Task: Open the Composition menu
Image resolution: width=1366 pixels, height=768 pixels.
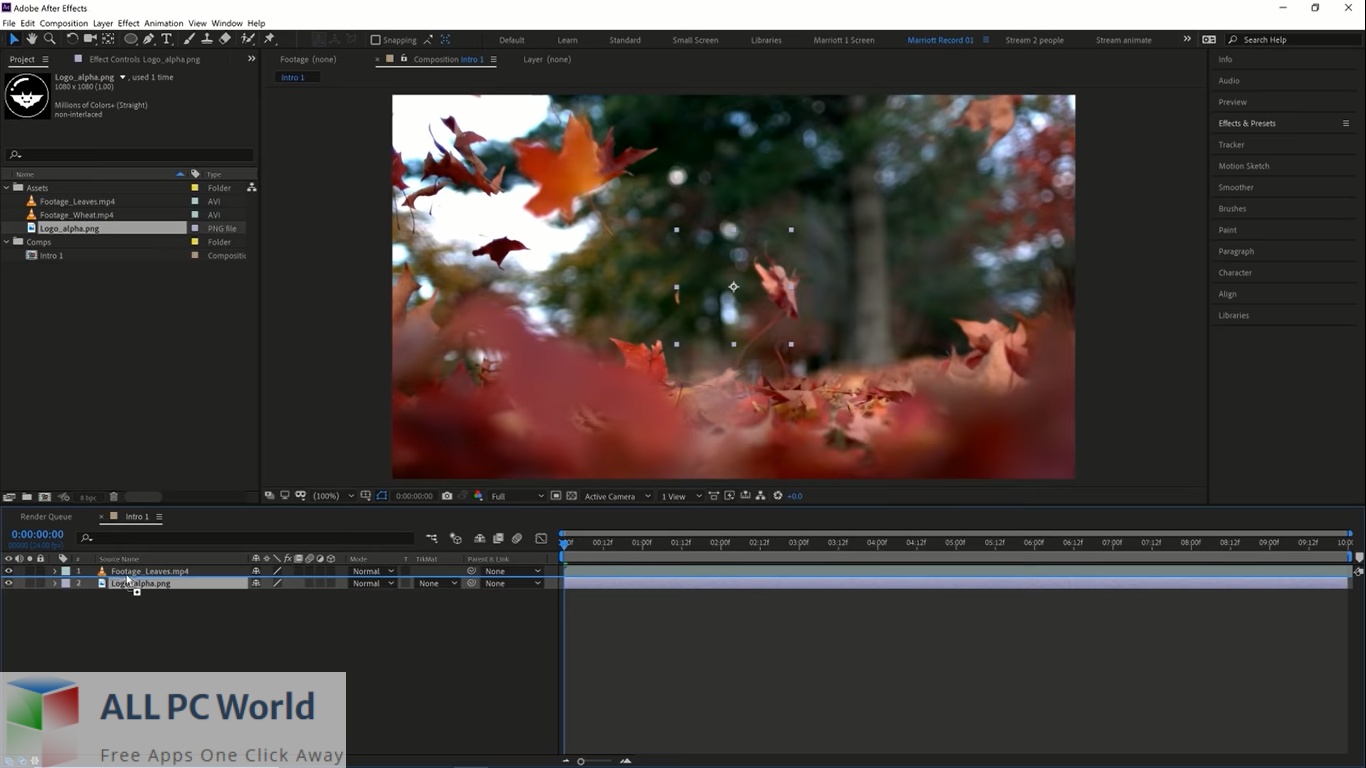Action: 64,23
